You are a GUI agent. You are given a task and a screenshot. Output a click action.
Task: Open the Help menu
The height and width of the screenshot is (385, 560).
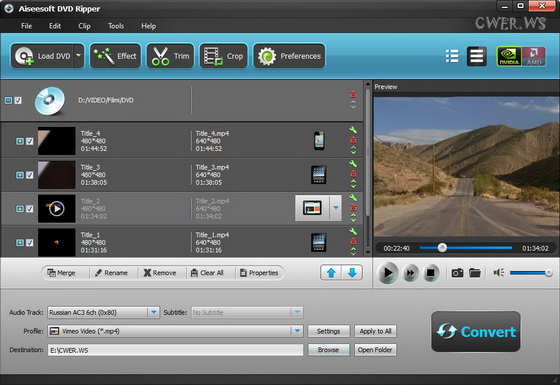click(148, 26)
